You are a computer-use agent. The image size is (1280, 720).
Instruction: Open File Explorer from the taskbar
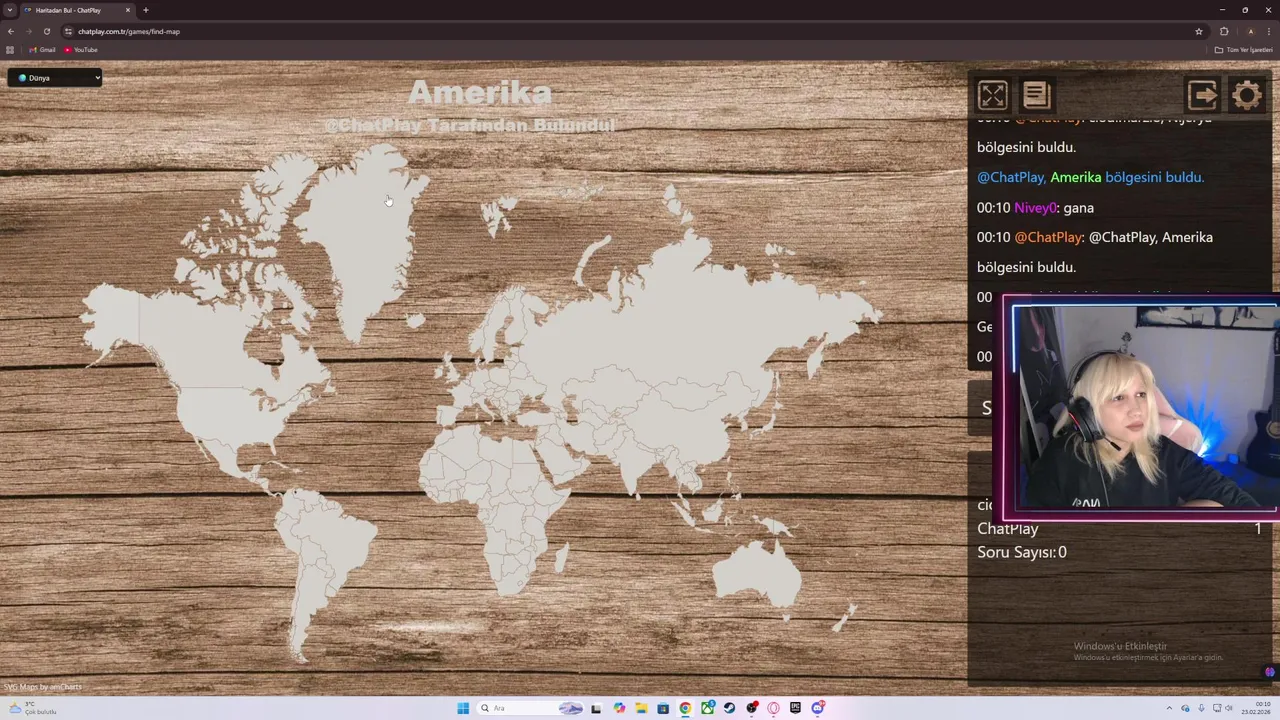tap(641, 708)
